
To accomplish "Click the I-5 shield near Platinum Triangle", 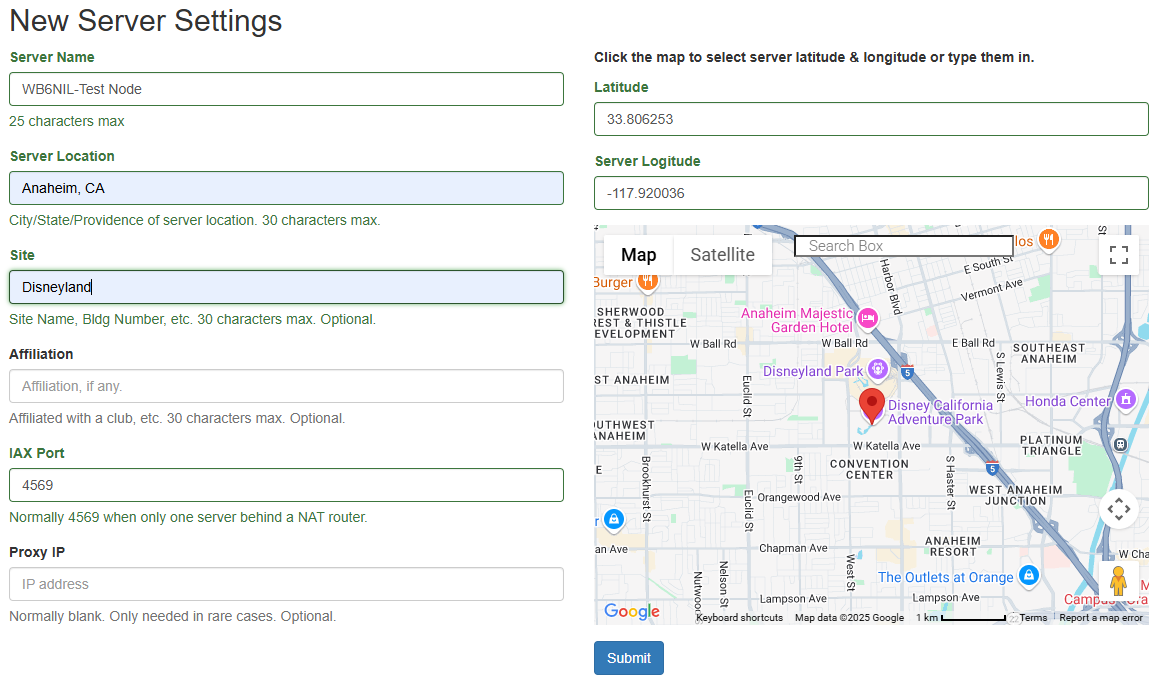I will pos(991,469).
